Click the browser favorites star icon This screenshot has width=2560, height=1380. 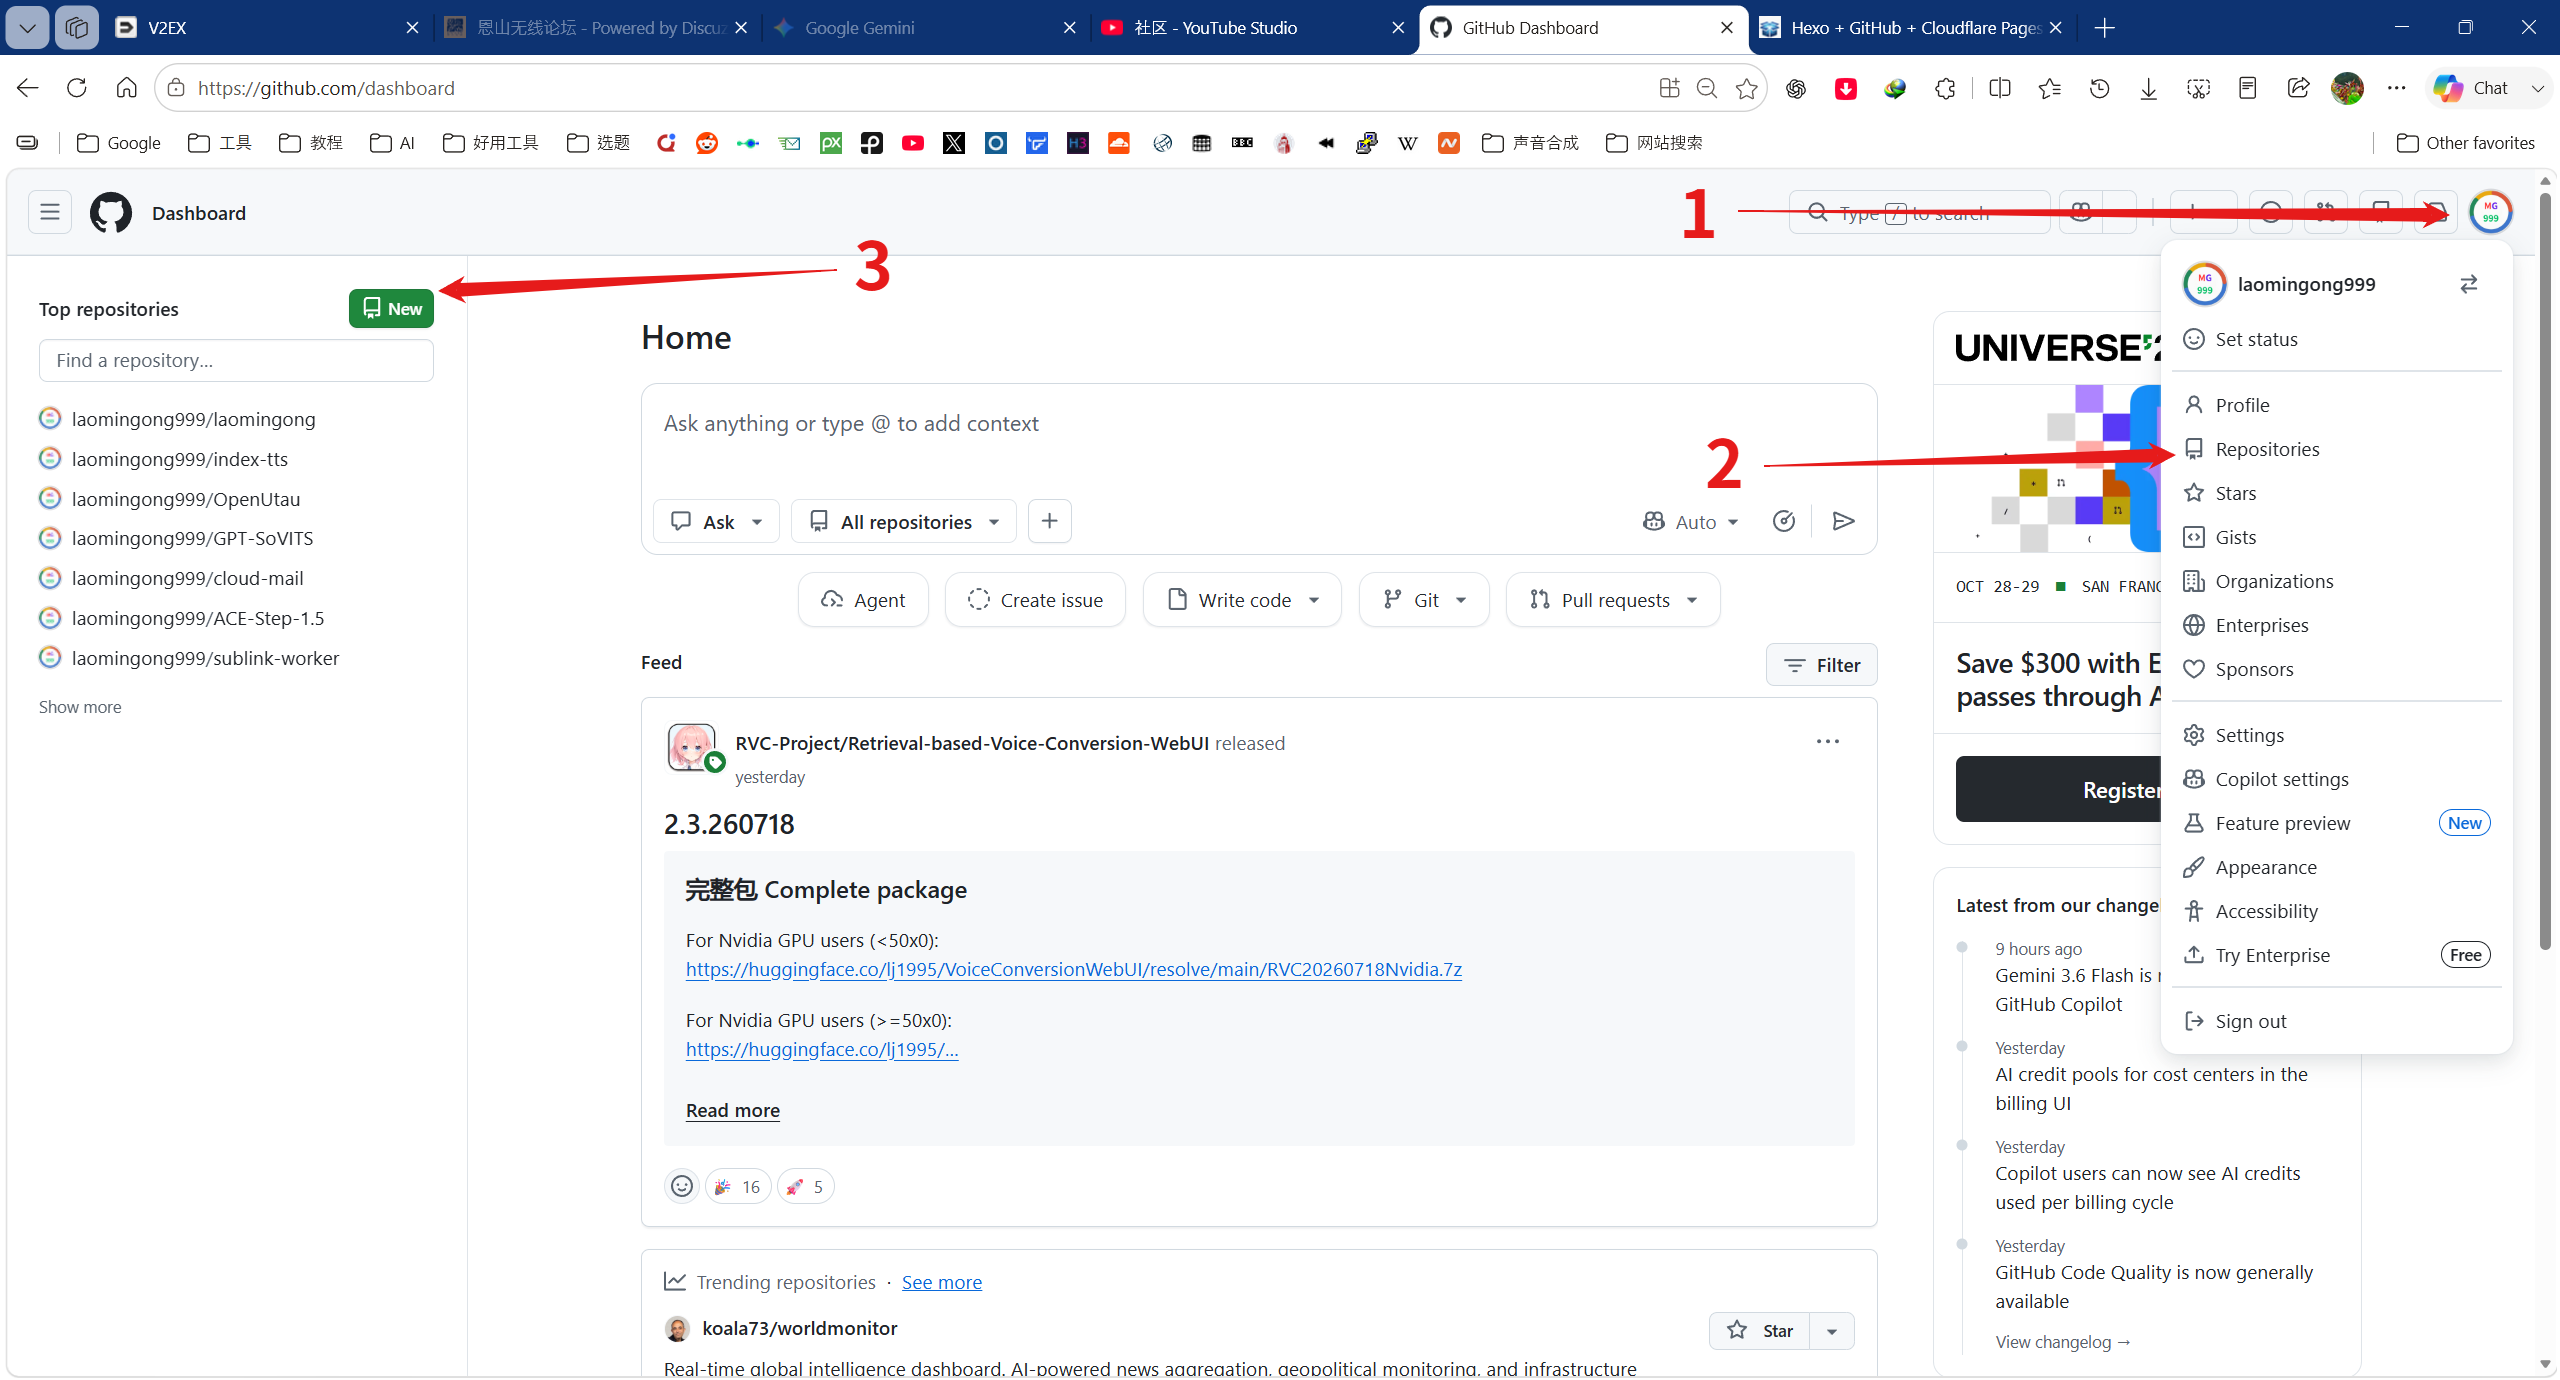[1746, 88]
